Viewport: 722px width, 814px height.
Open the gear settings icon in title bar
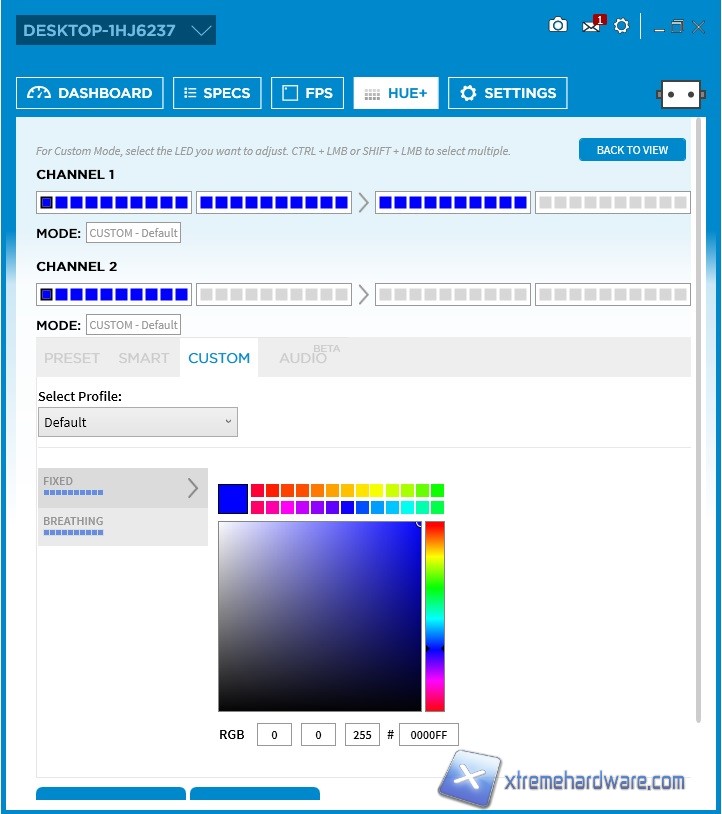point(622,26)
